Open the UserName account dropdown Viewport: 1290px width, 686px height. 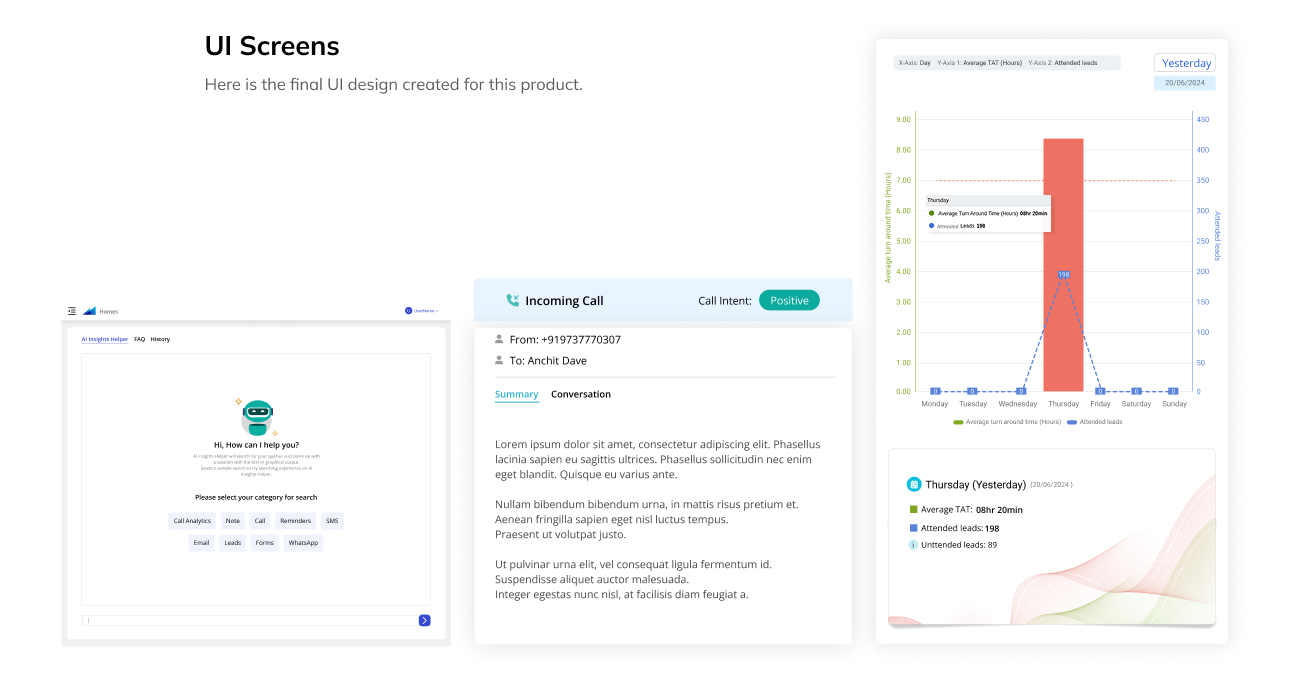point(422,311)
